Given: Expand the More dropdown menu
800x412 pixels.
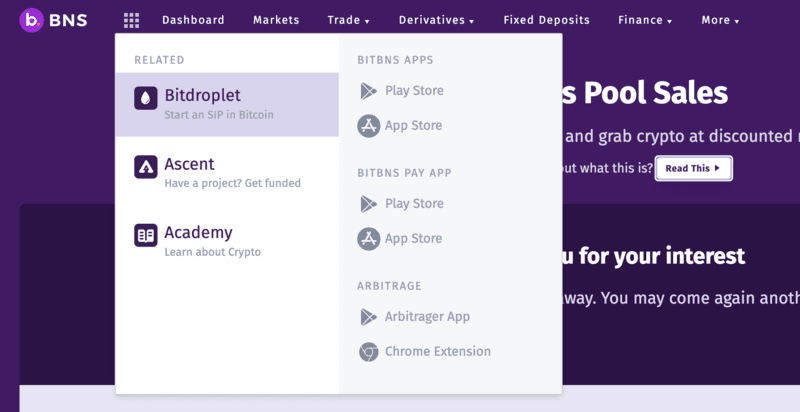Looking at the screenshot, I should click(x=720, y=20).
